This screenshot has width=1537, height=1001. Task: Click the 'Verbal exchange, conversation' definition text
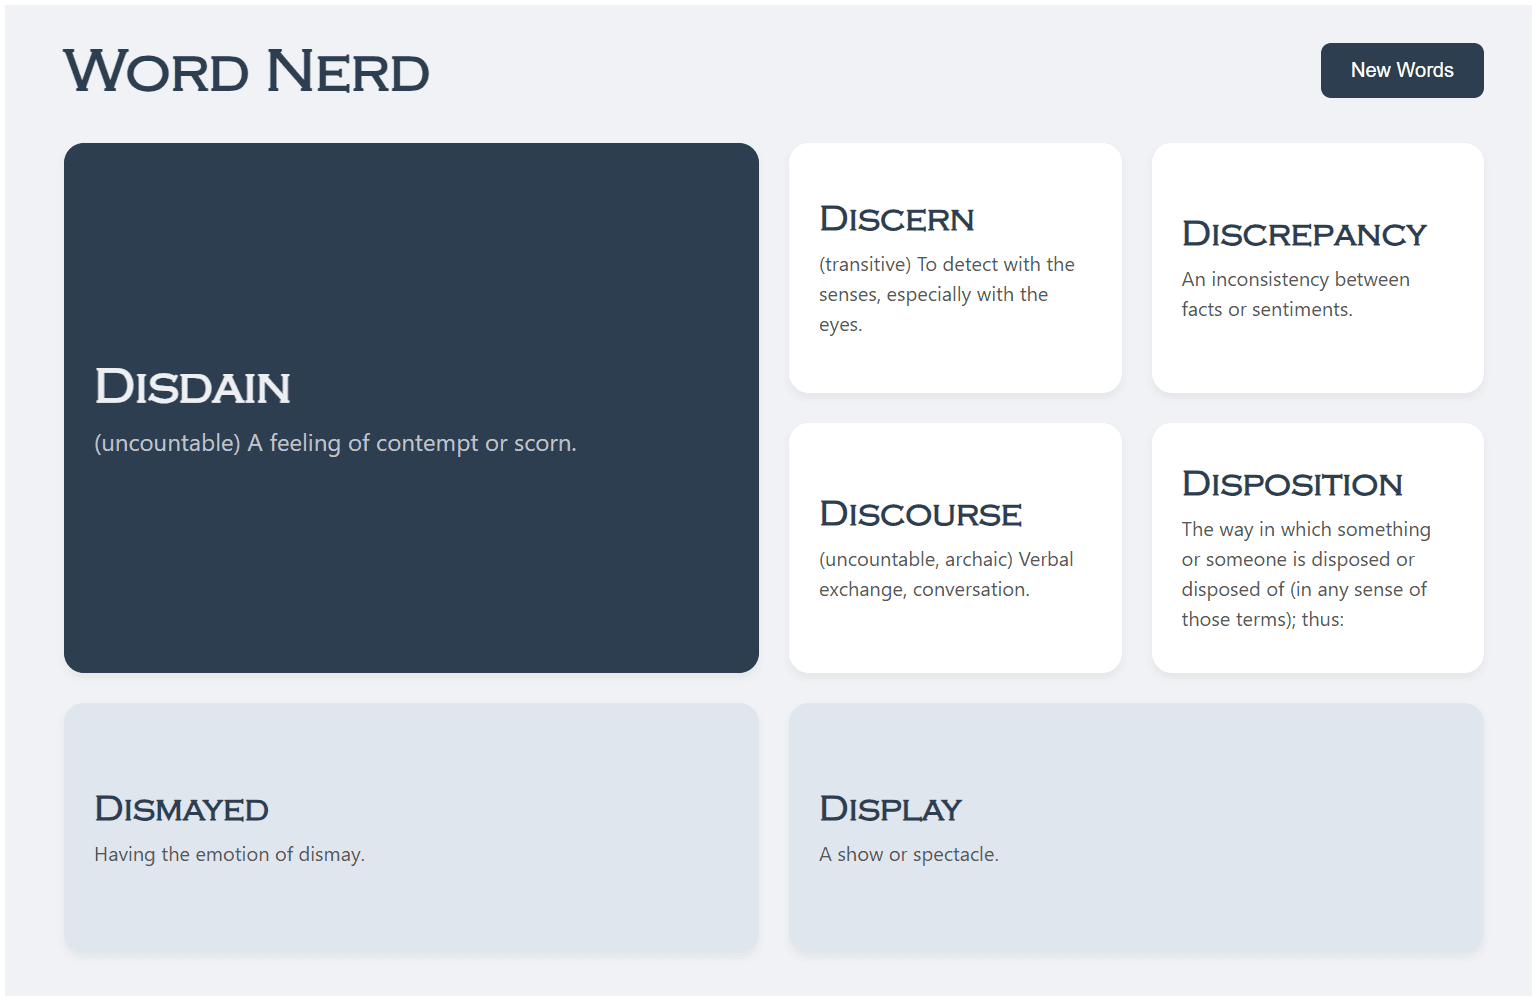pyautogui.click(x=946, y=574)
